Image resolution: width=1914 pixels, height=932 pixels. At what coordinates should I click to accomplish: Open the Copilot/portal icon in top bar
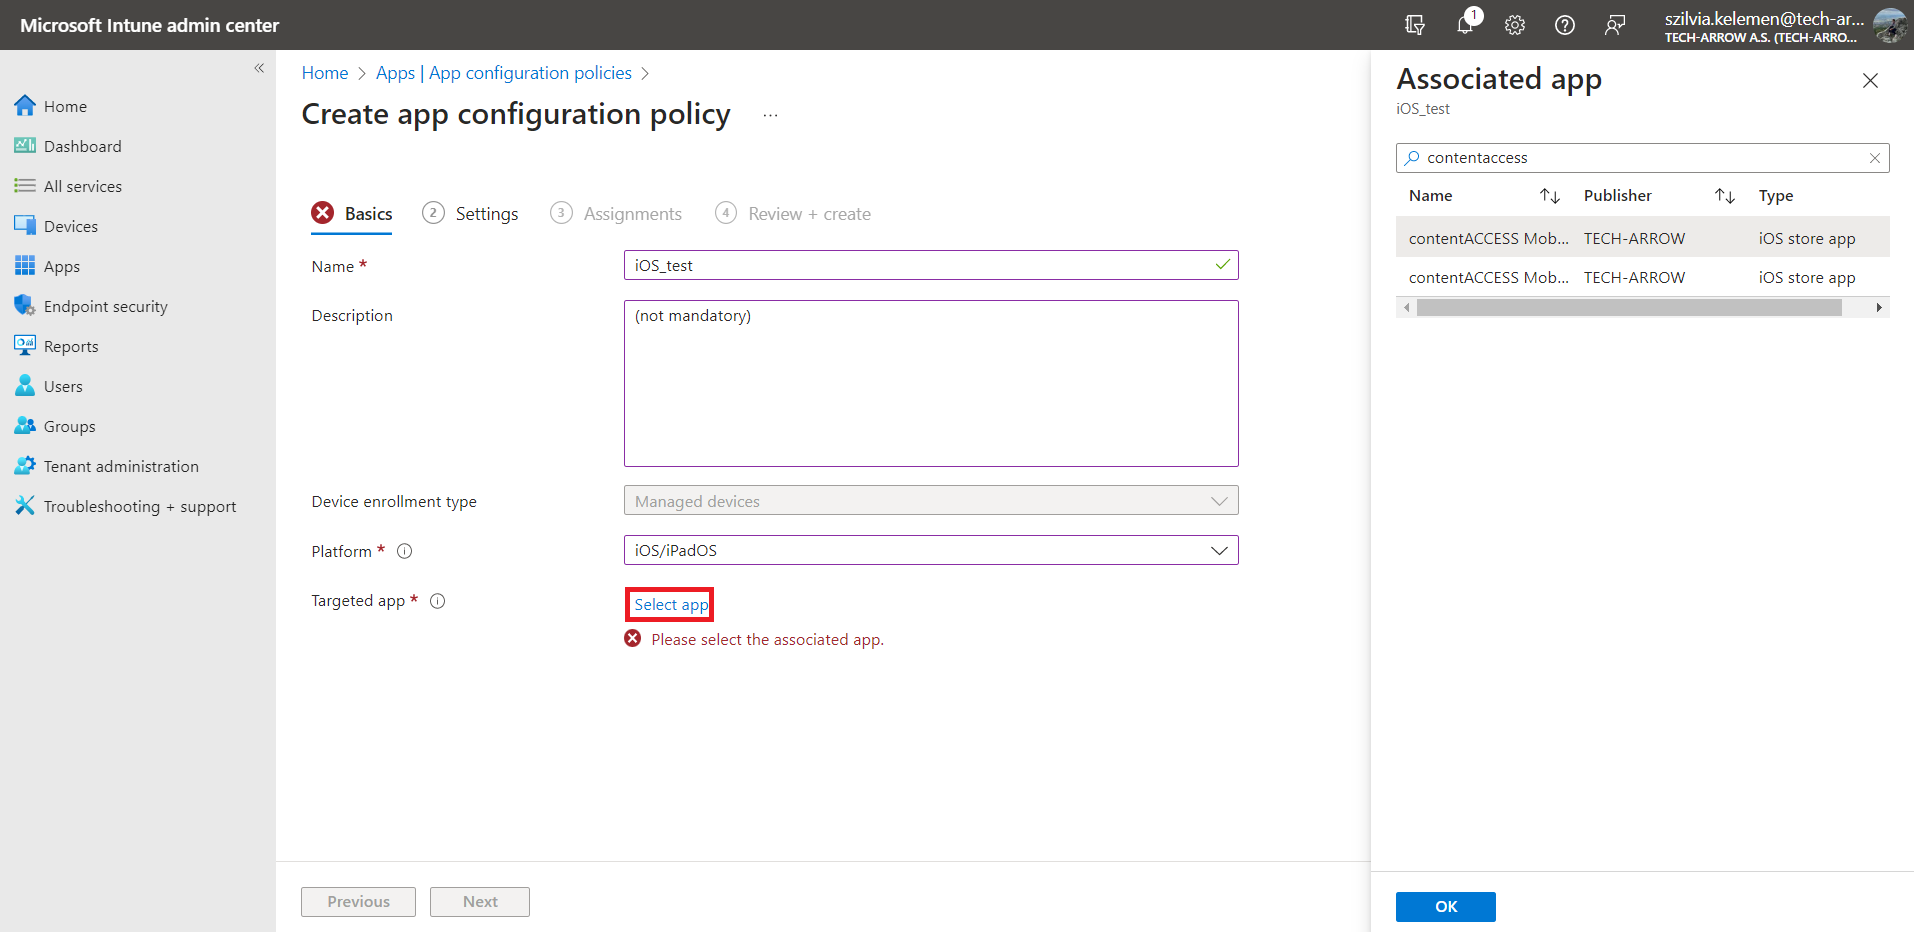click(1415, 25)
